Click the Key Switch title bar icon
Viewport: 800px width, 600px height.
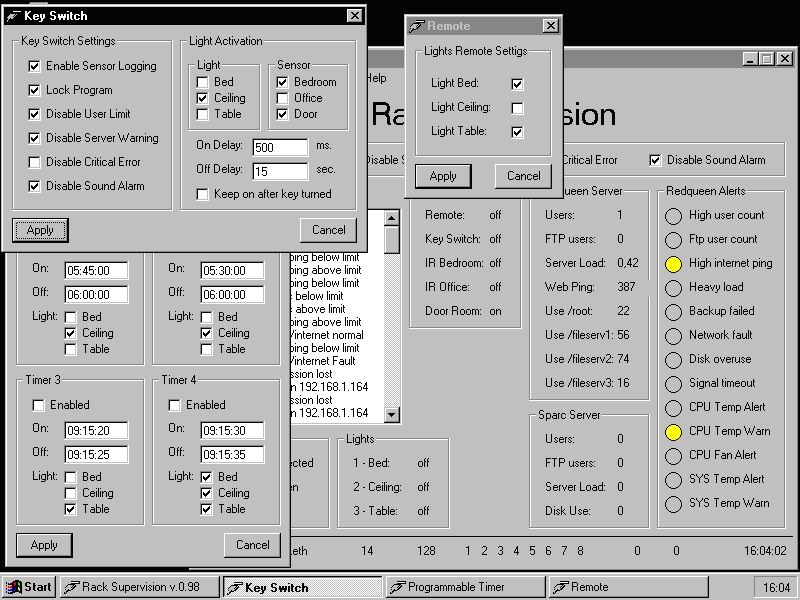[12, 16]
